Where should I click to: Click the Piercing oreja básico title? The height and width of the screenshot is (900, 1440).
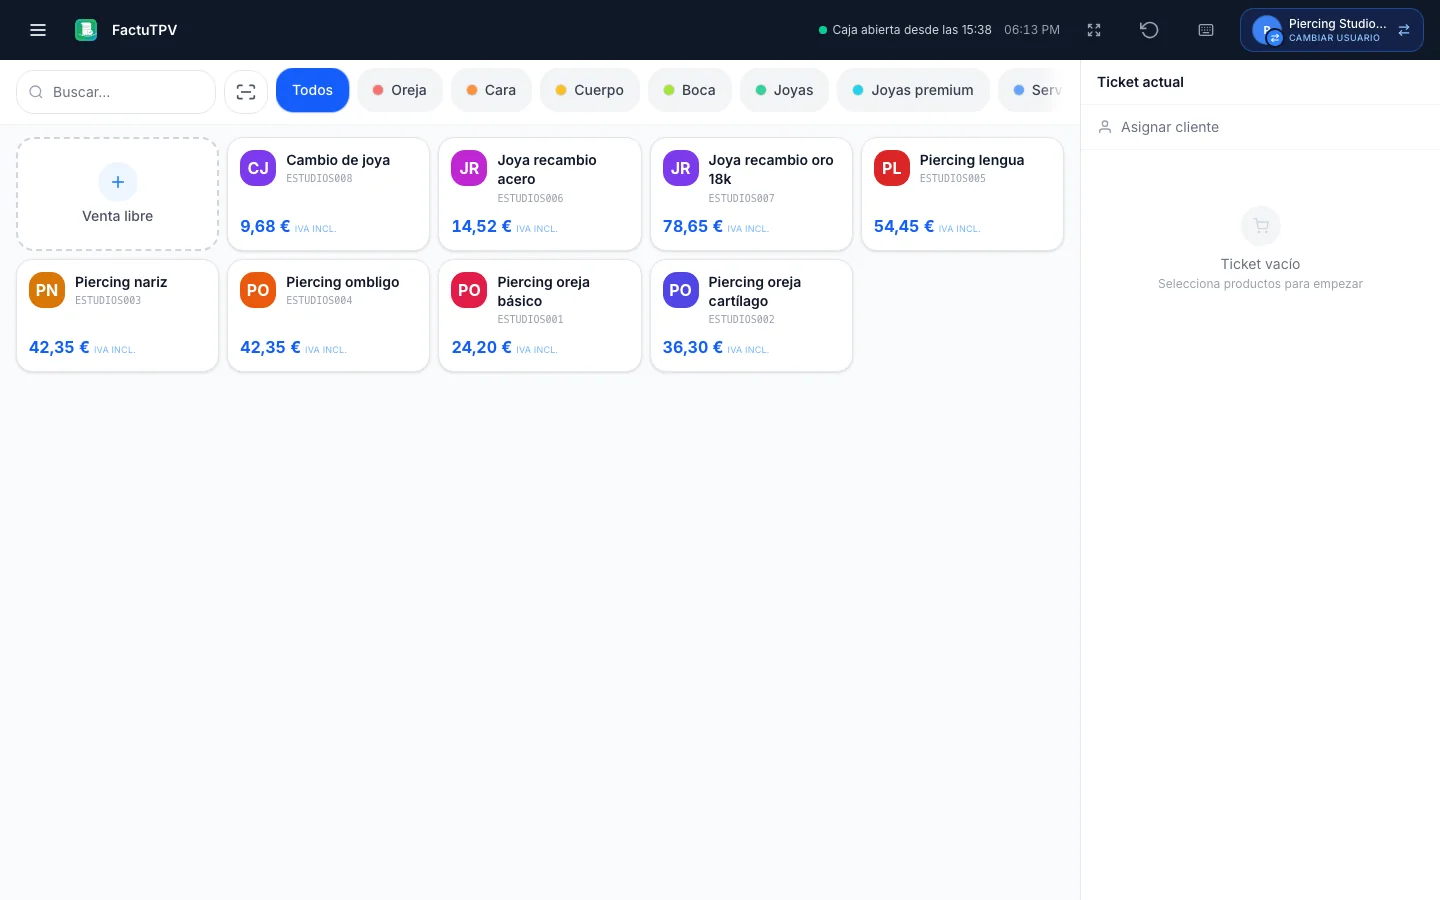[544, 291]
